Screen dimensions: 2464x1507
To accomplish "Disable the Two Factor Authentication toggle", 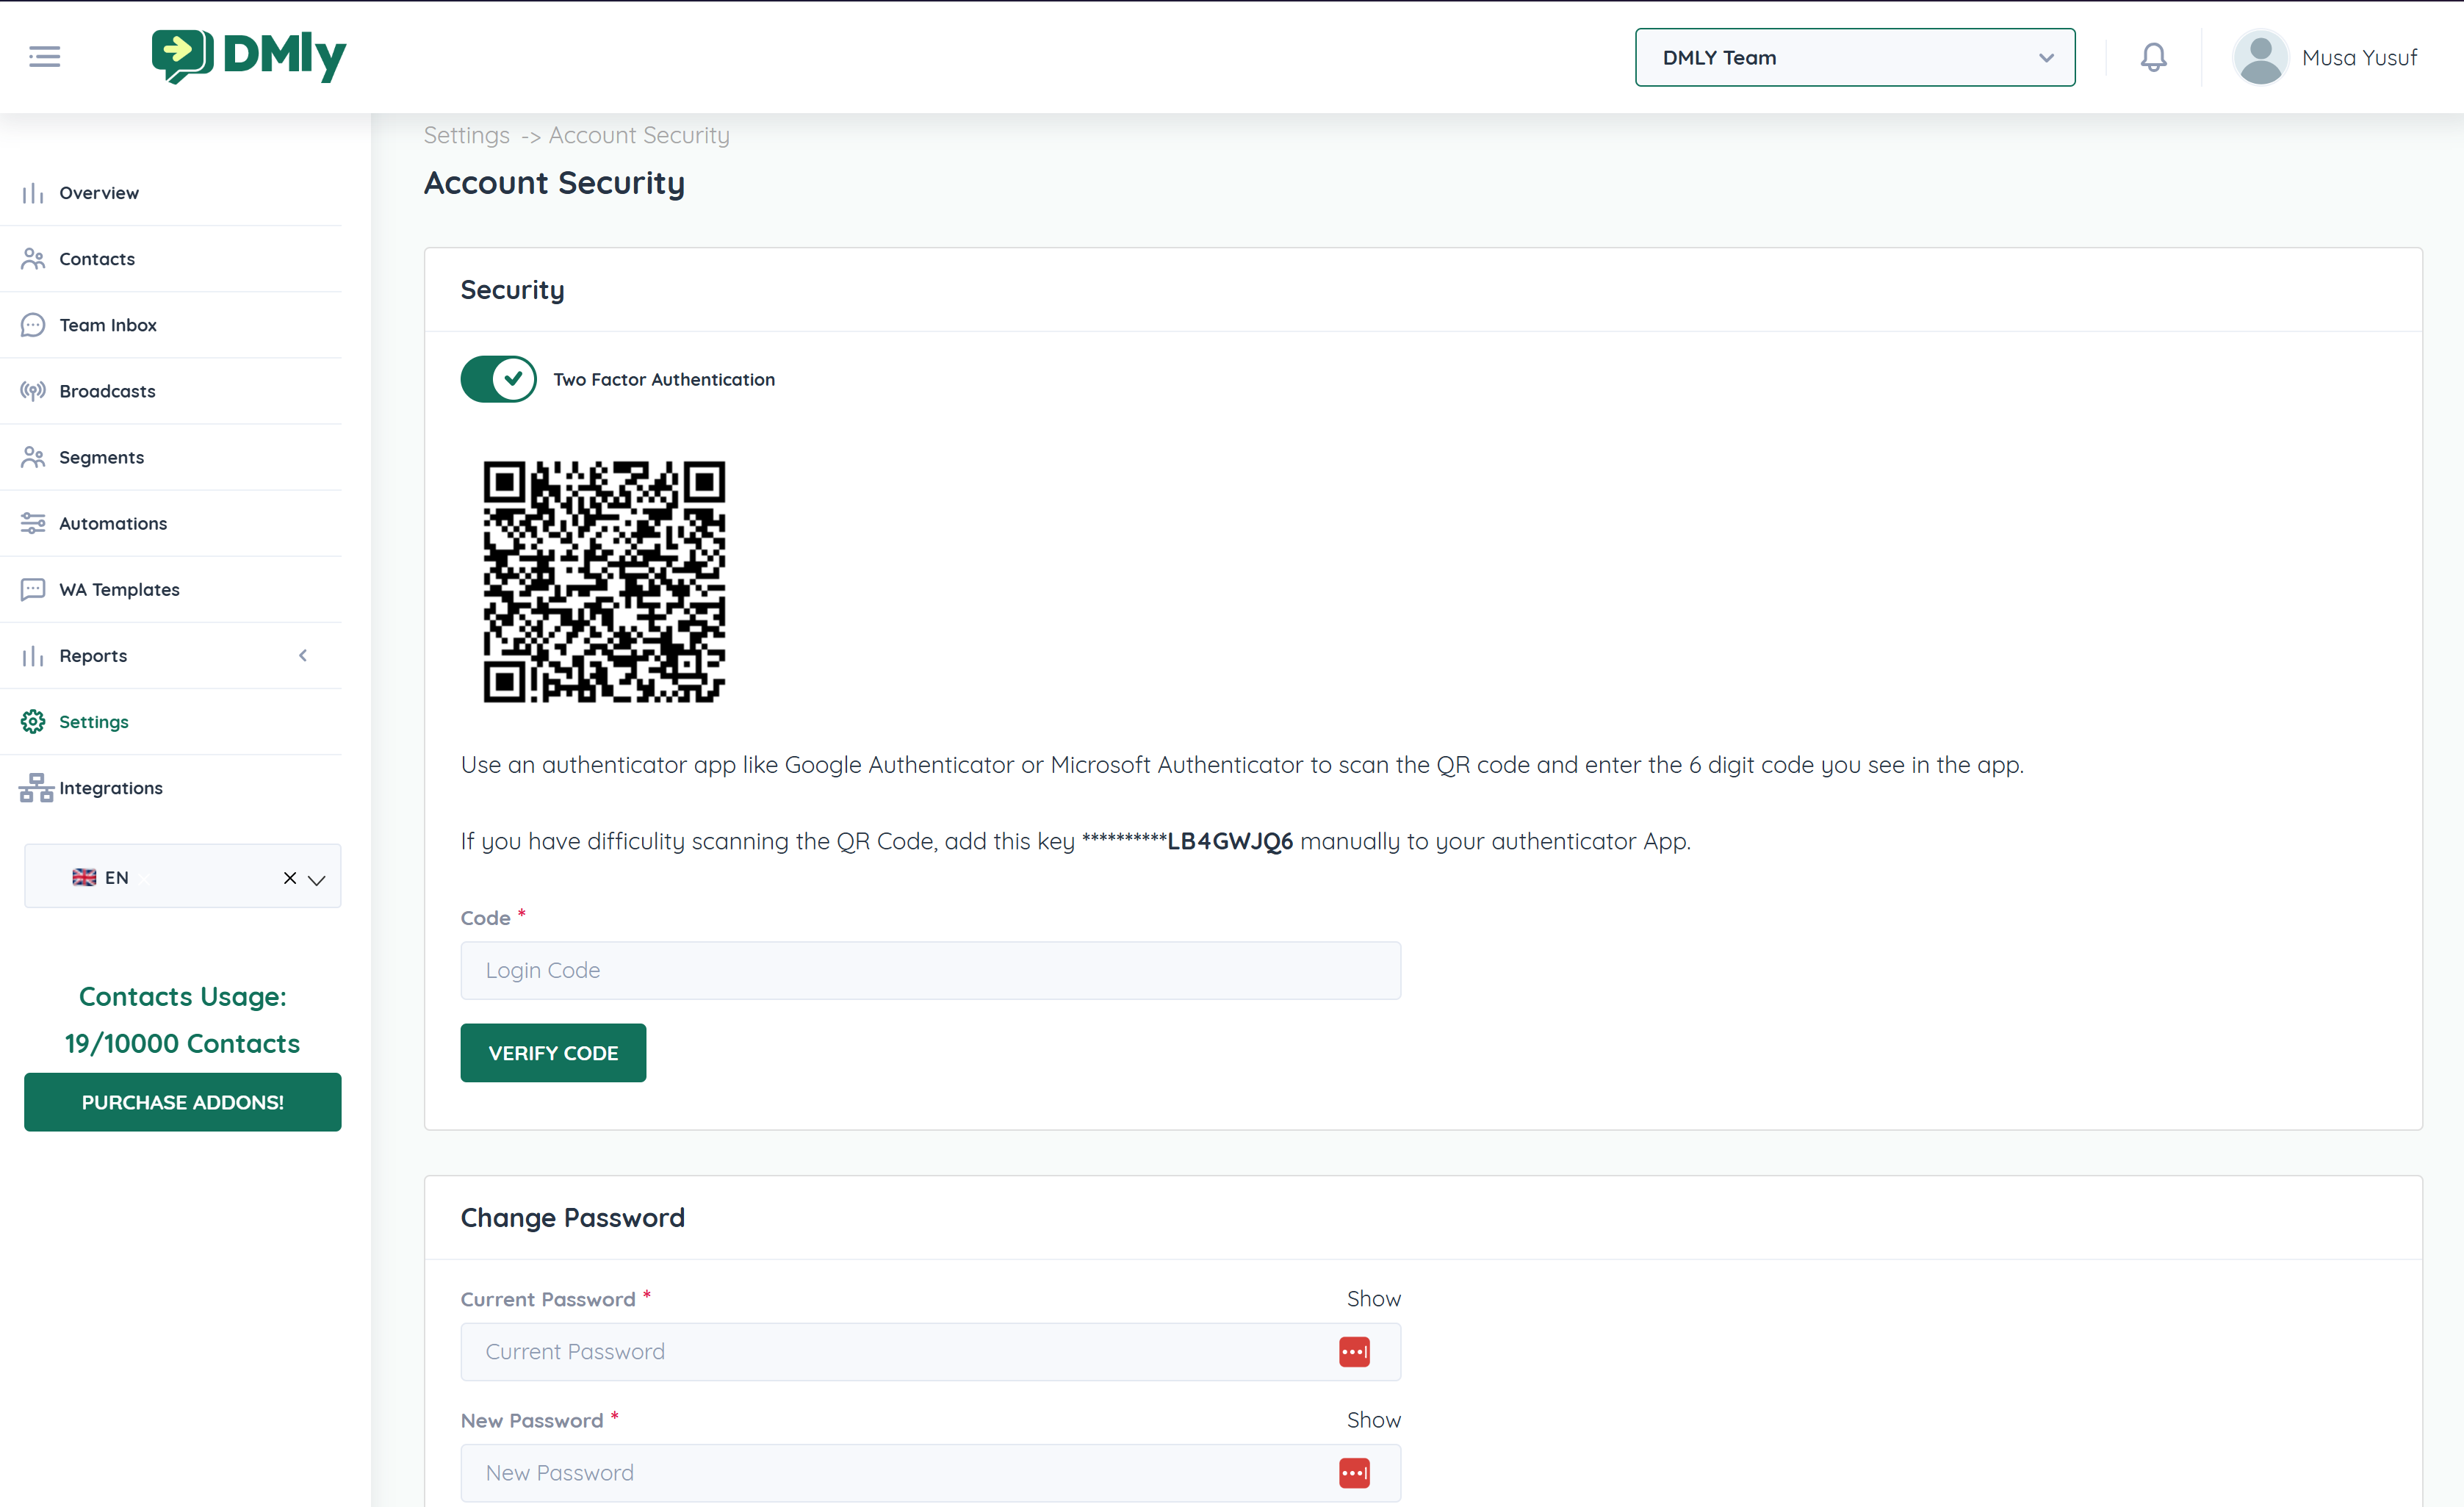I will 498,379.
